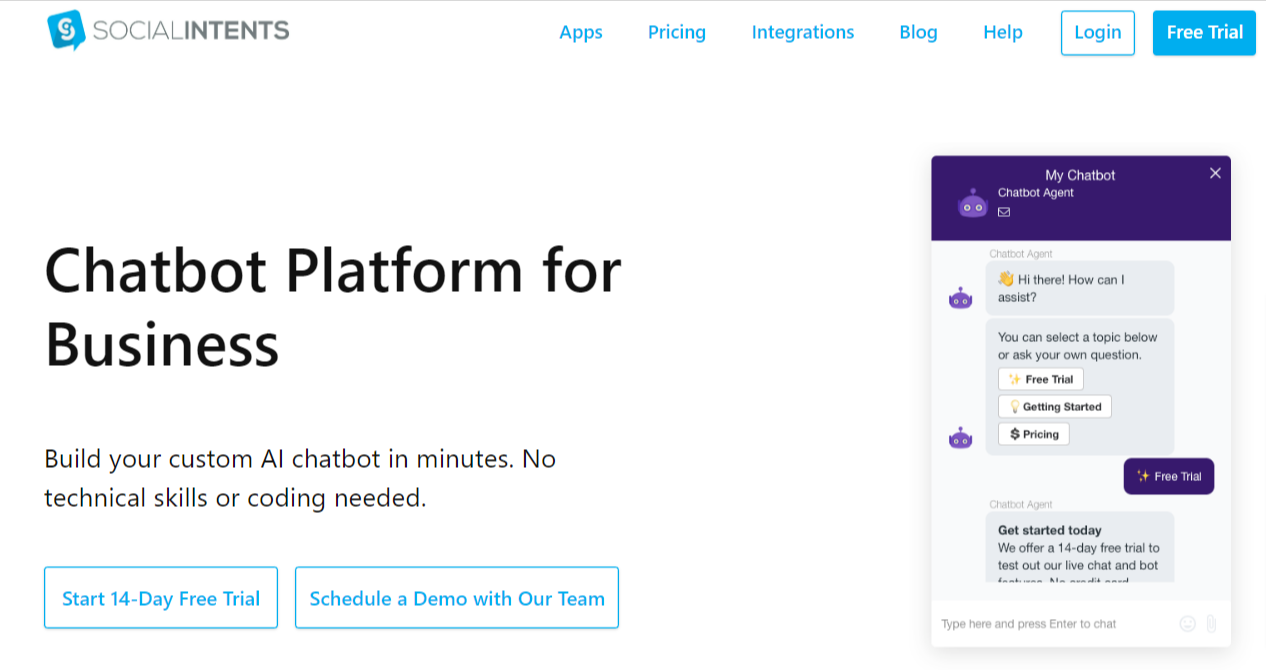1266x670 pixels.
Task: Close the My Chatbot widget
Action: click(x=1215, y=173)
